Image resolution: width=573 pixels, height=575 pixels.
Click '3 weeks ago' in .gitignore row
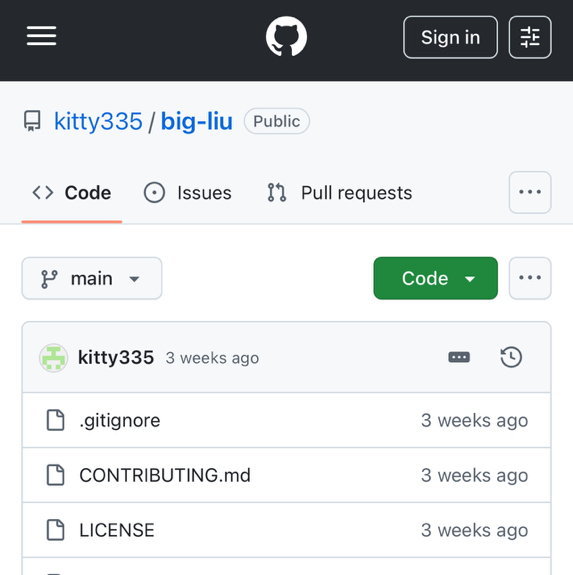[474, 420]
